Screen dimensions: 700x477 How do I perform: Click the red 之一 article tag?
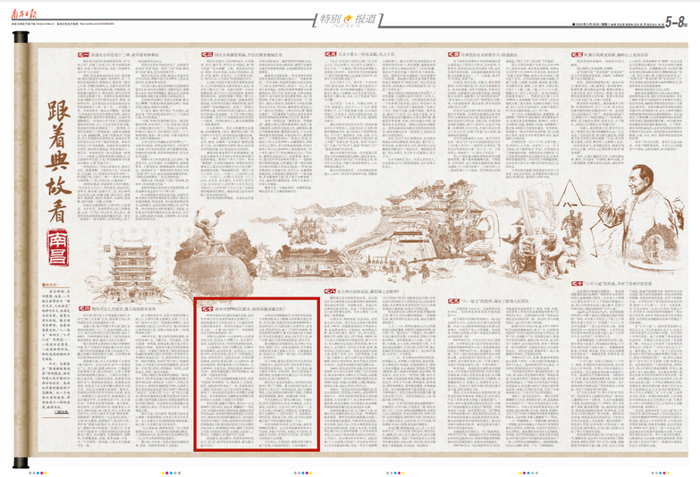83,55
